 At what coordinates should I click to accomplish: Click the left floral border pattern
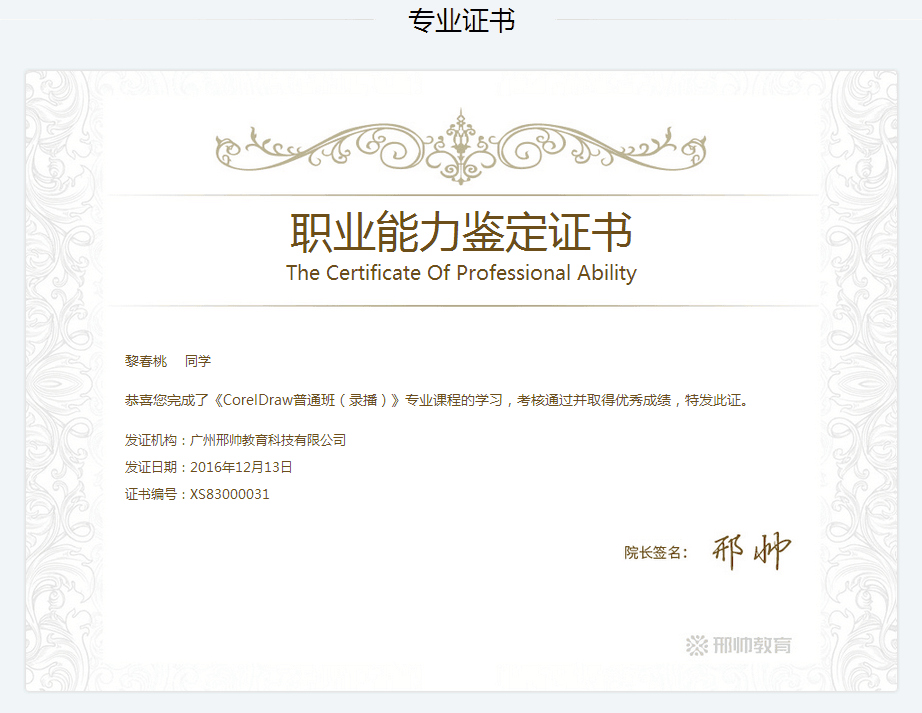point(64,381)
